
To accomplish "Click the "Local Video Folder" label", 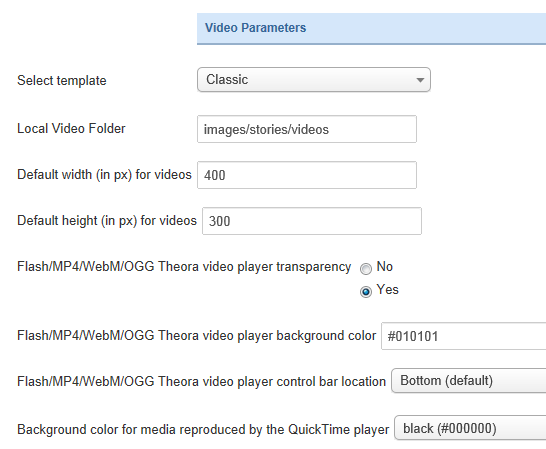I will pos(71,129).
